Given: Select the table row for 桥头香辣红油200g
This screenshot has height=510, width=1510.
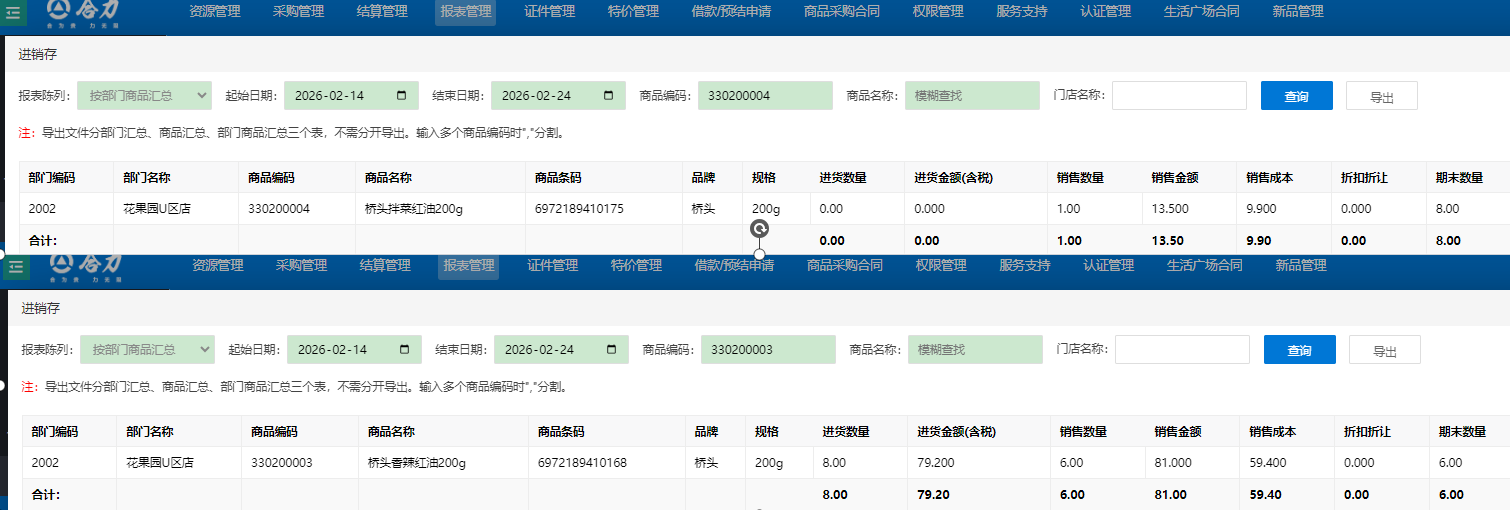Looking at the screenshot, I should [416, 463].
